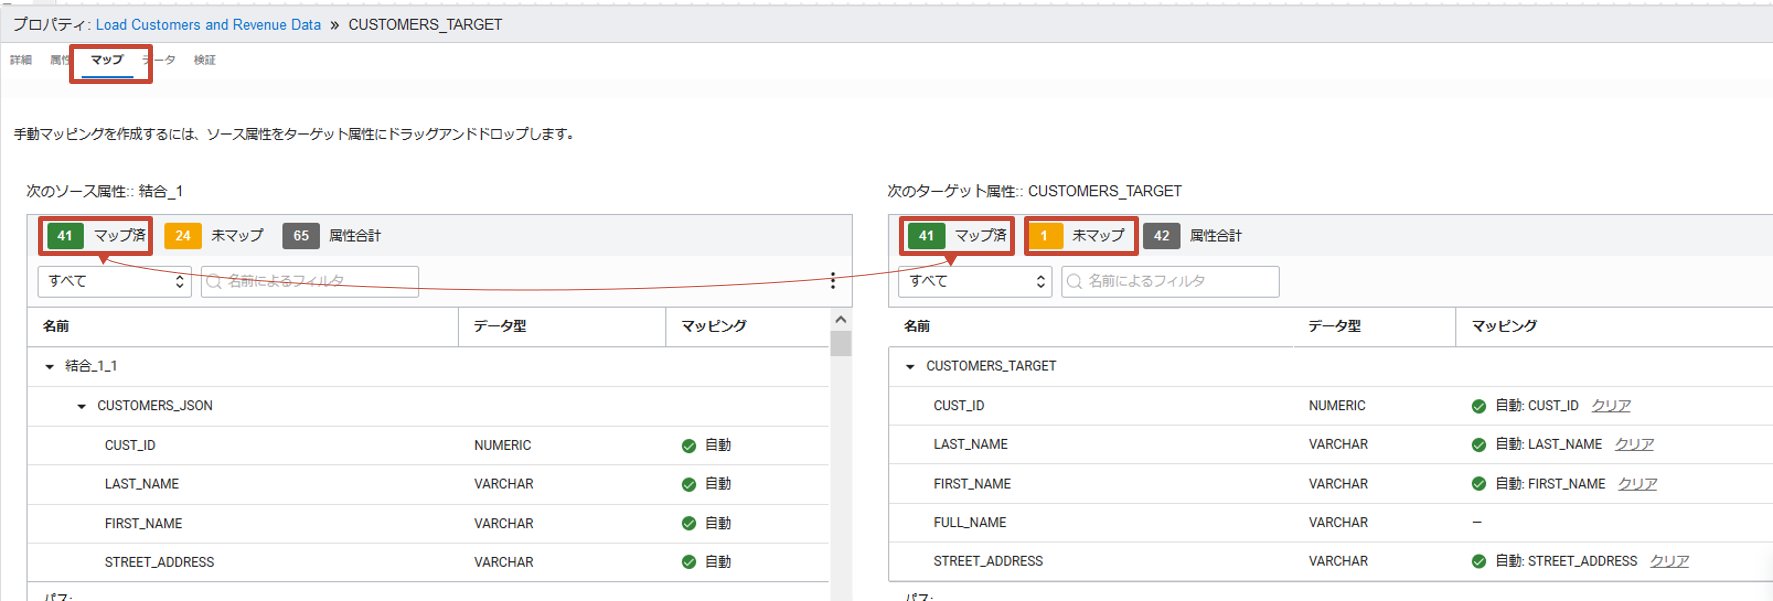Click the search icon in source name filter
The image size is (1773, 601).
(x=213, y=282)
